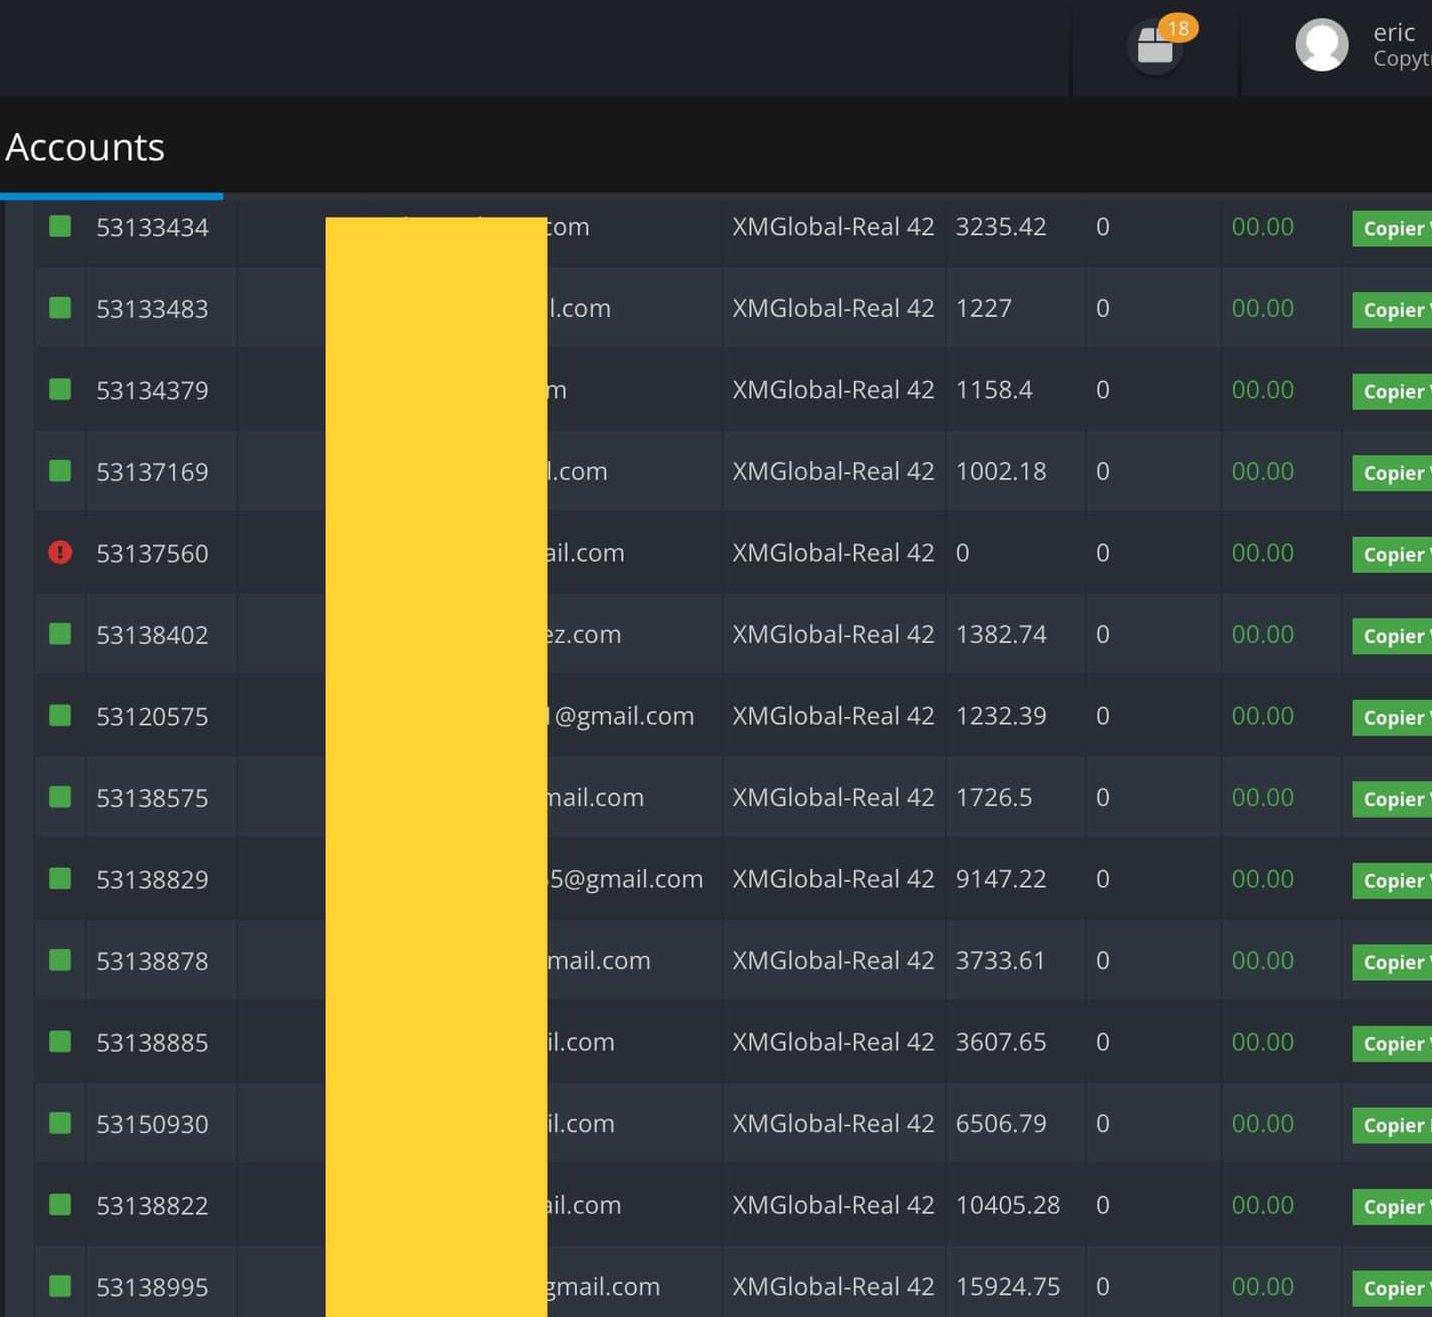Viewport: 1432px width, 1317px height.
Task: Select account number 53138822
Action: [152, 1205]
